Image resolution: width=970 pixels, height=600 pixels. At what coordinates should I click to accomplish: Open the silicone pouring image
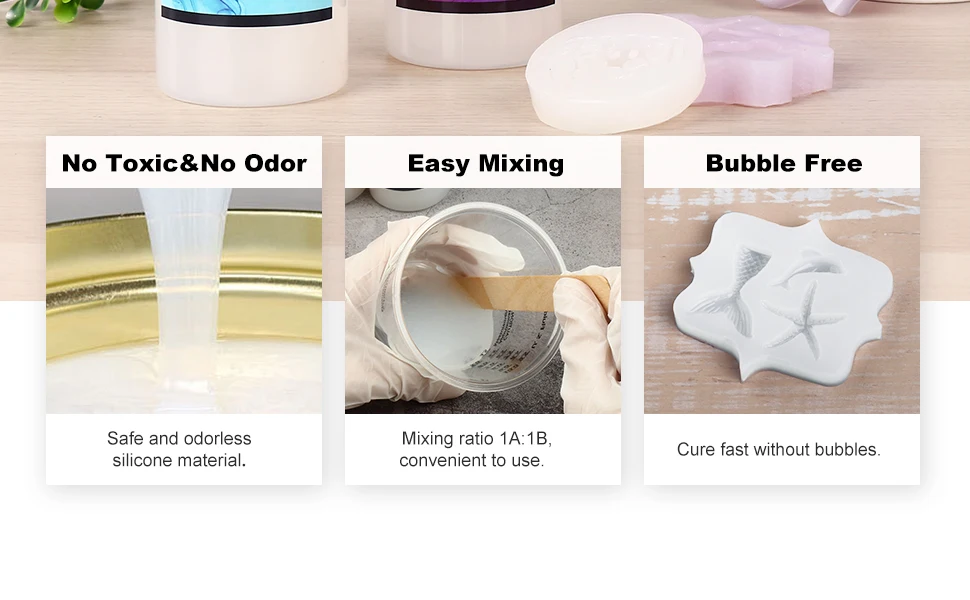(x=184, y=301)
